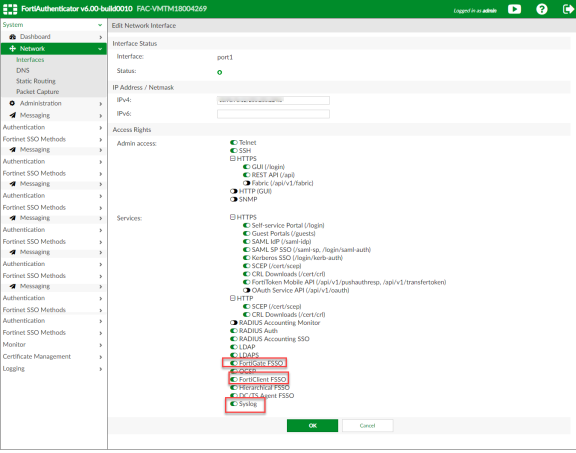576x453 pixels.
Task: Toggle Guest Portals (/guests) service
Action: click(x=246, y=233)
